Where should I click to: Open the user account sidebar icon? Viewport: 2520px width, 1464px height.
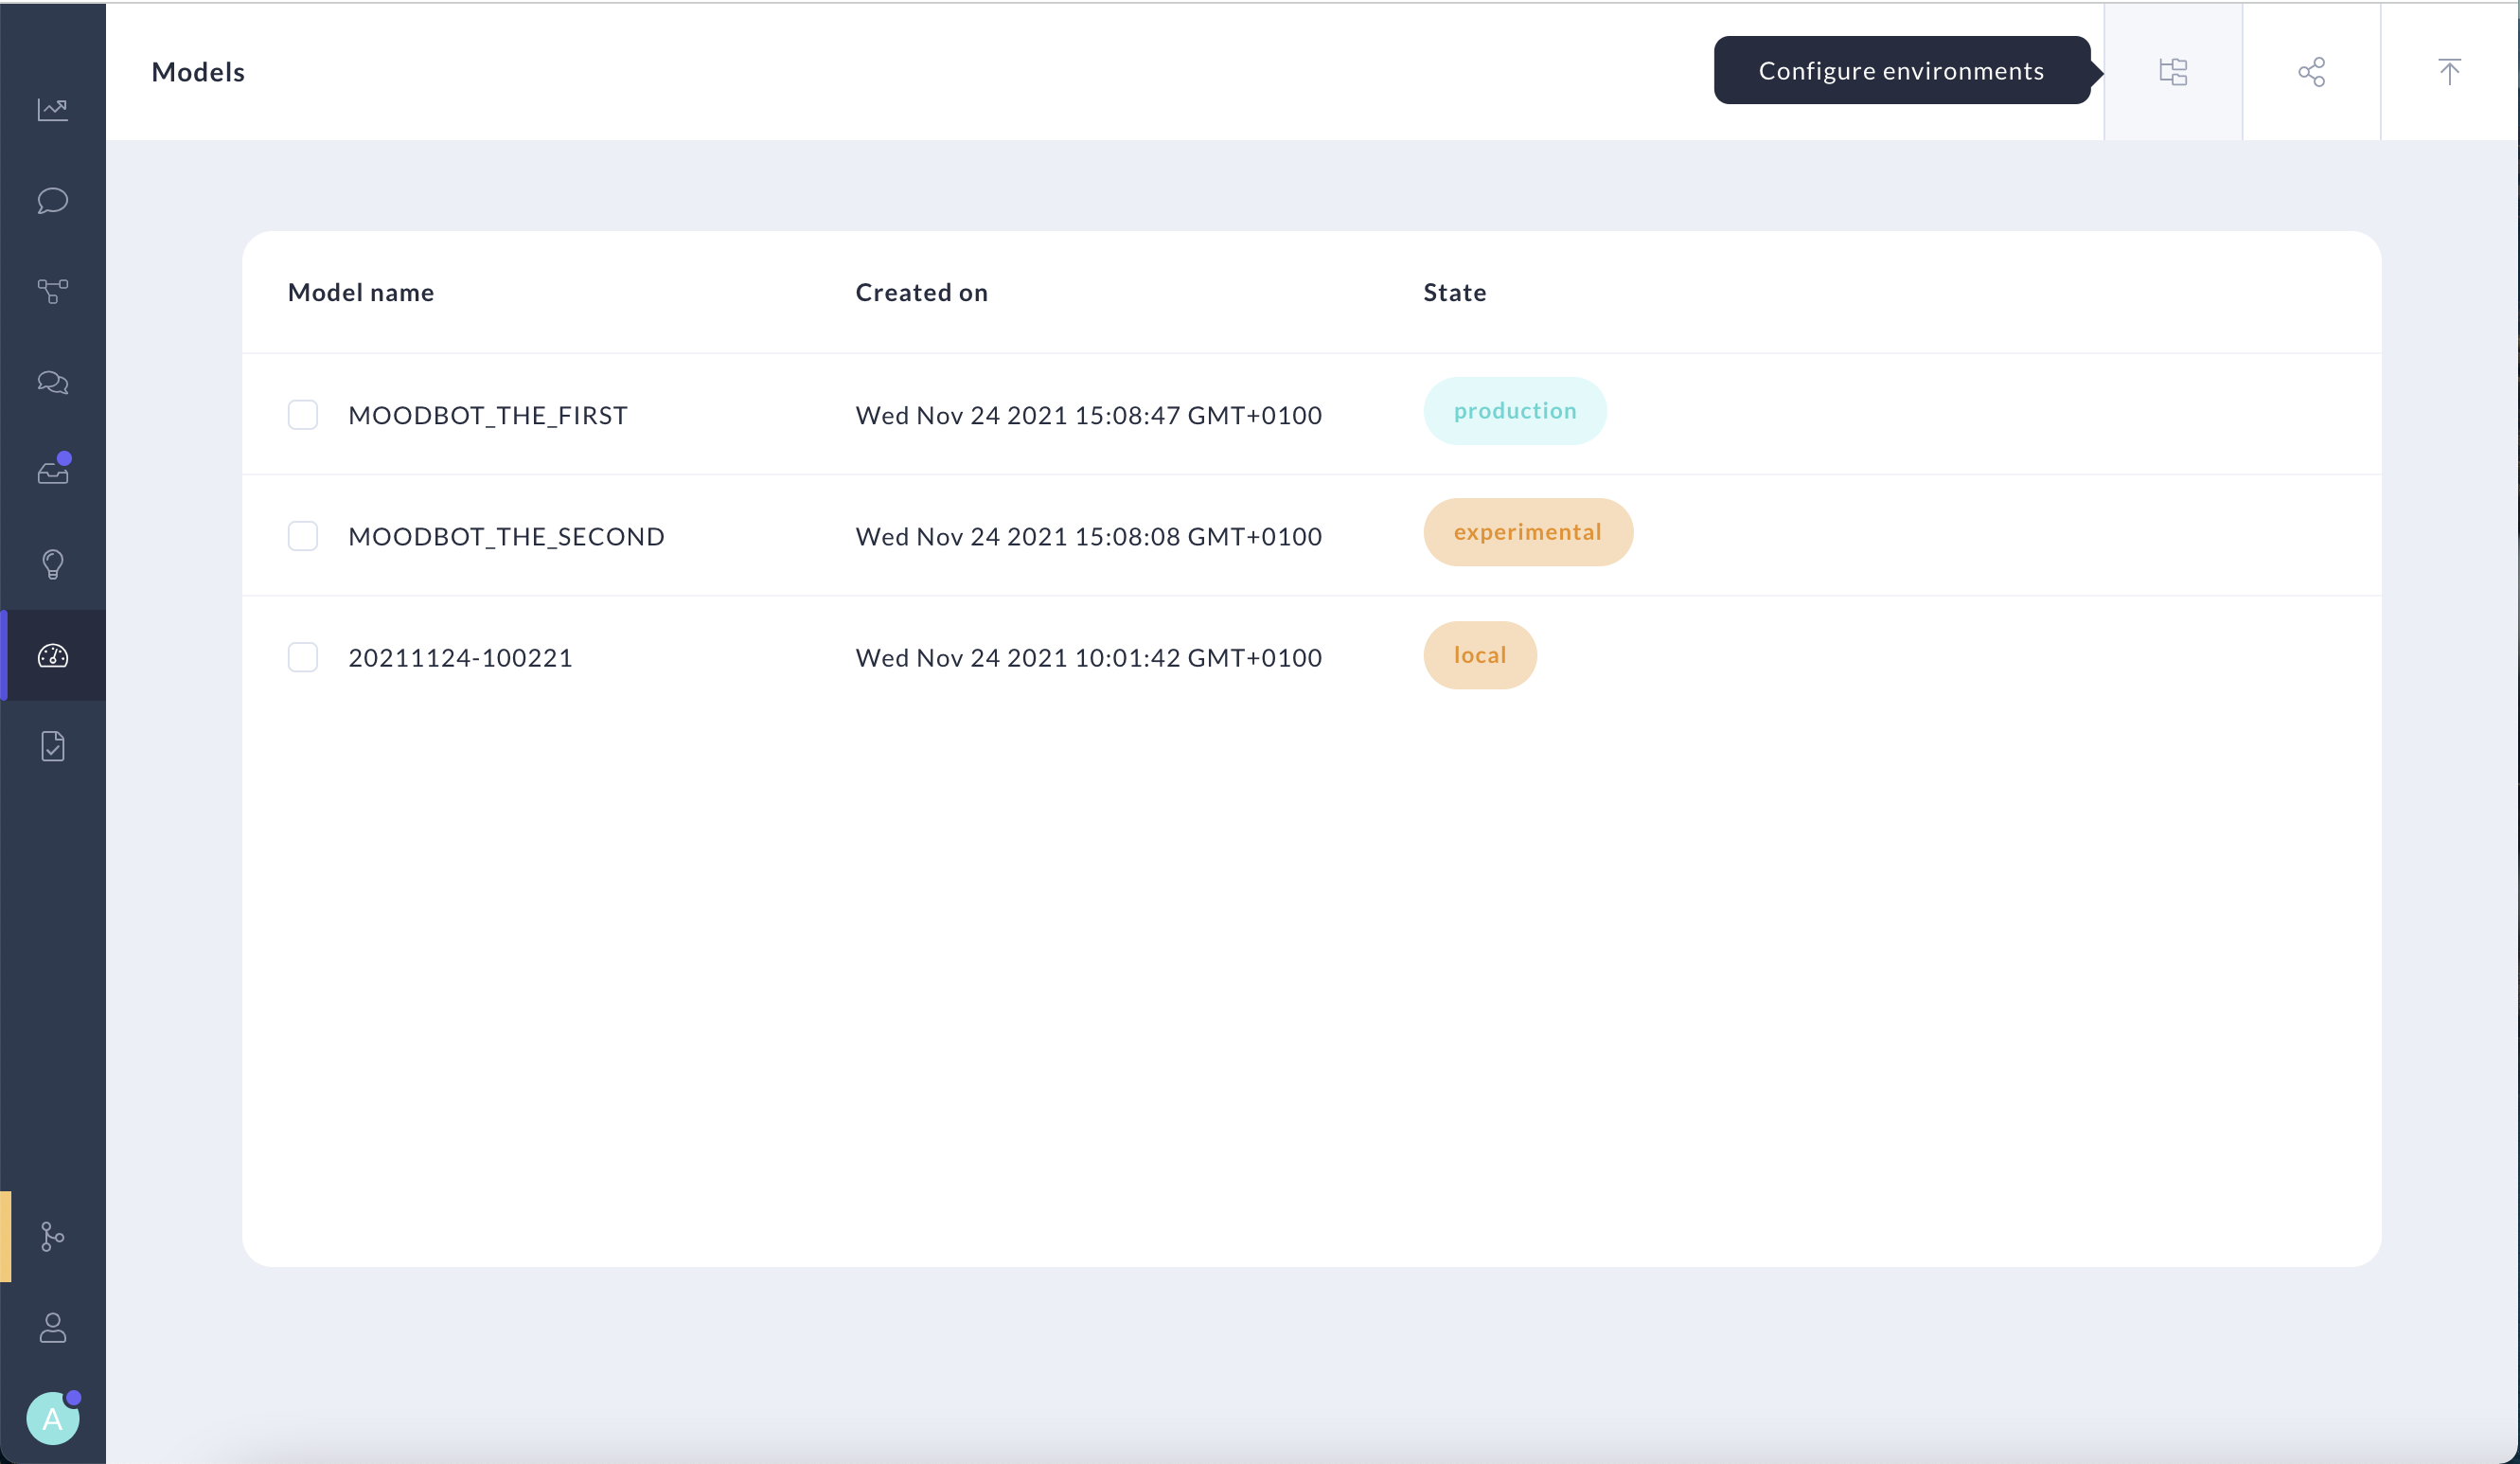[53, 1328]
